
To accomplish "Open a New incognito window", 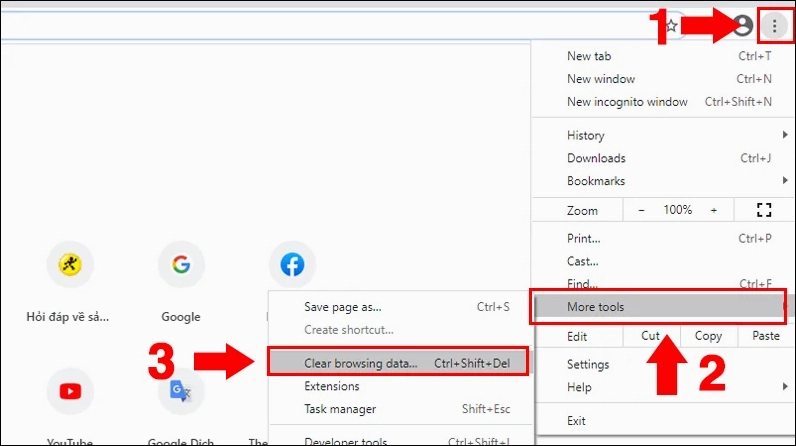I will (663, 101).
